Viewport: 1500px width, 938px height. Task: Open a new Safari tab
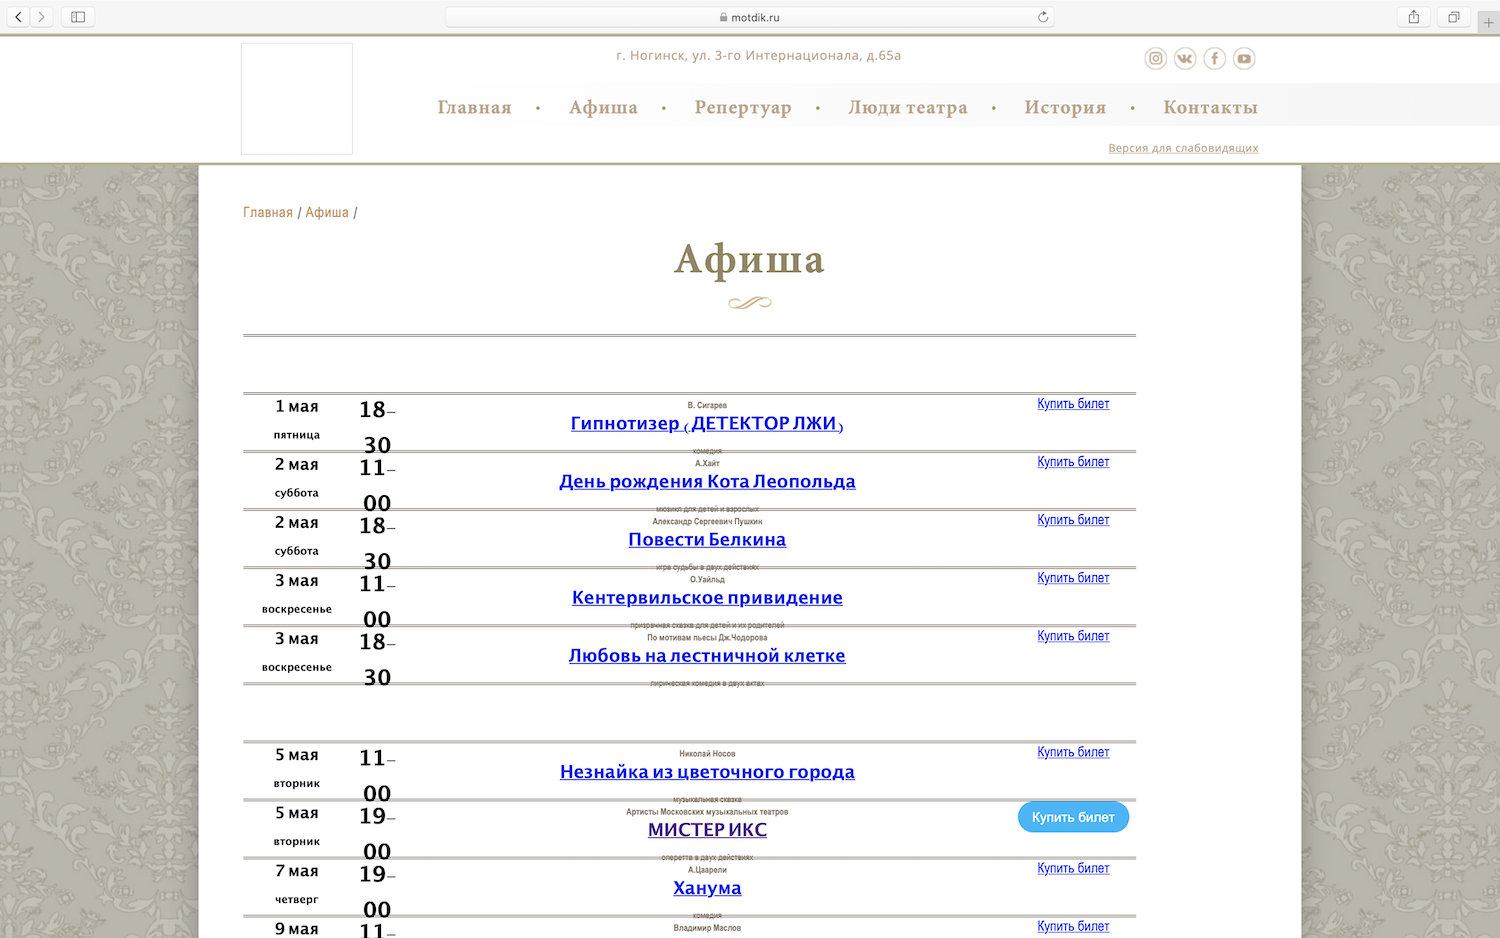pyautogui.click(x=1488, y=22)
